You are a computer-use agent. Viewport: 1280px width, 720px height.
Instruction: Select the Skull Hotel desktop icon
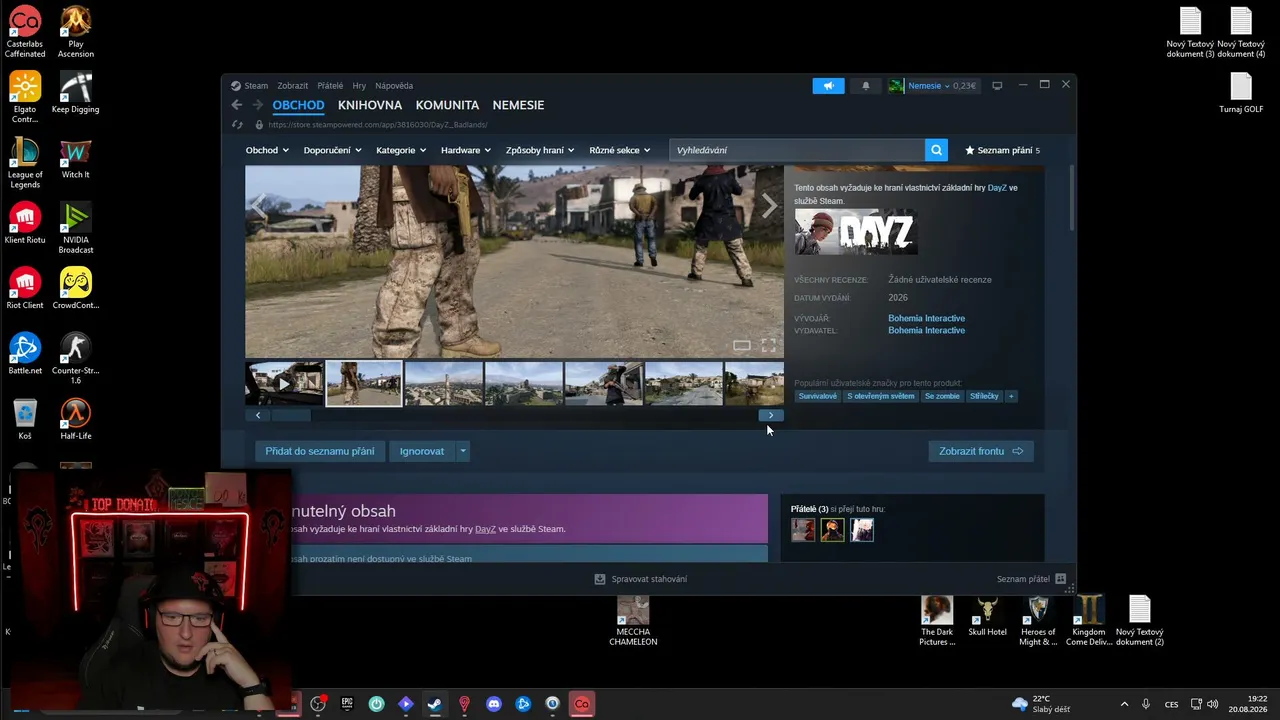[x=987, y=616]
